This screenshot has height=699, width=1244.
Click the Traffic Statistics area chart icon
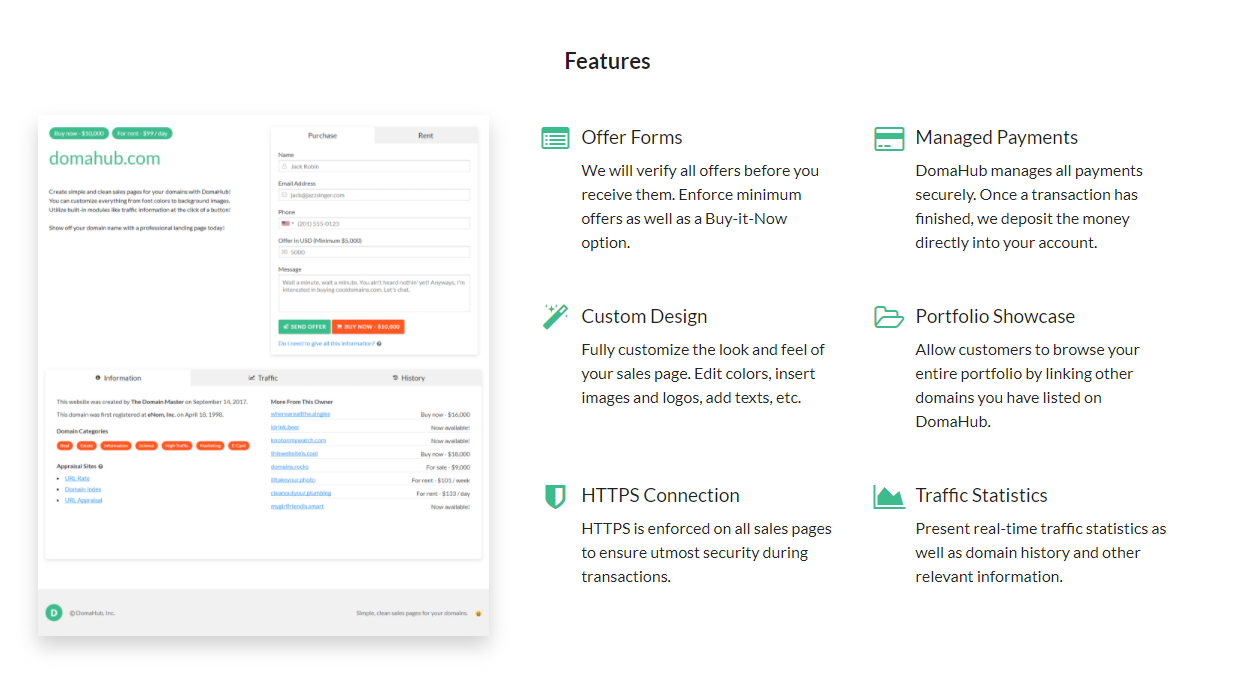889,496
